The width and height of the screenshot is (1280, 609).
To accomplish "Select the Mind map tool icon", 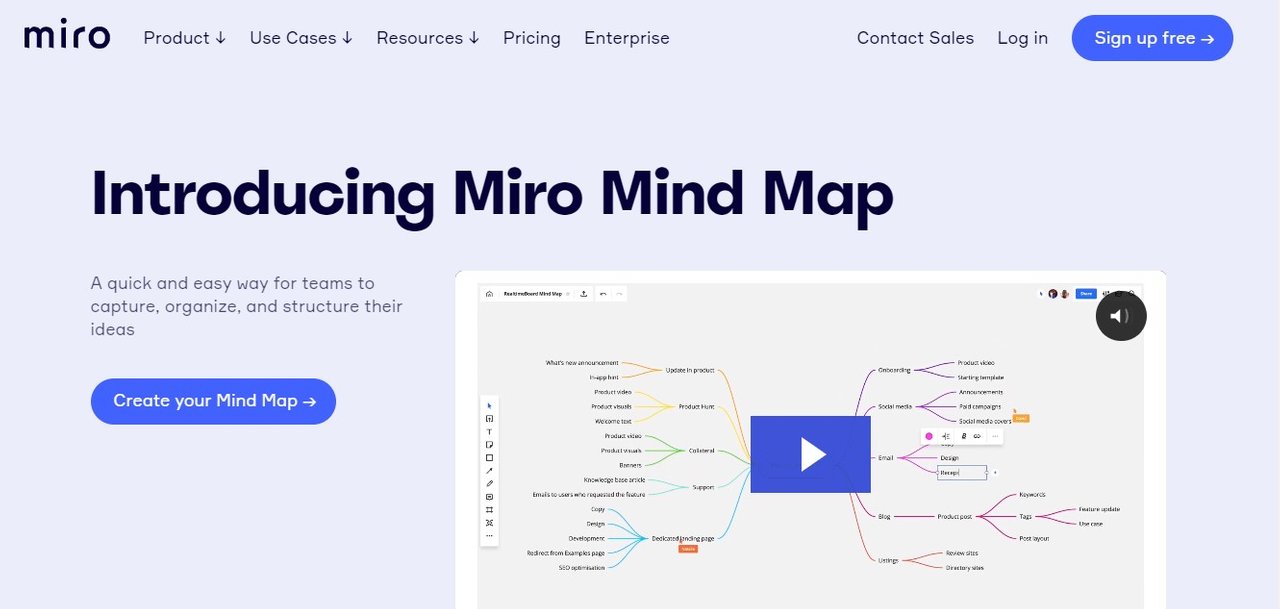I will coord(489,522).
